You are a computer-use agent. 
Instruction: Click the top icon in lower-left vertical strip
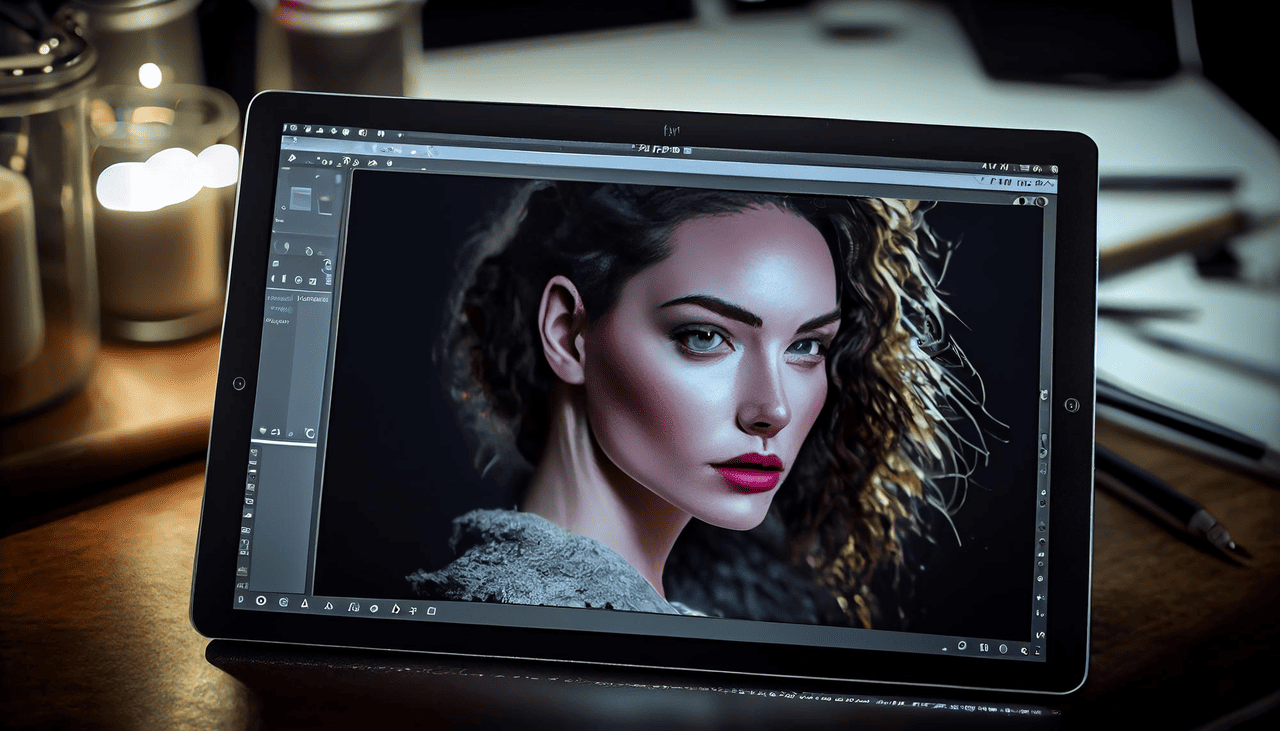click(x=252, y=453)
